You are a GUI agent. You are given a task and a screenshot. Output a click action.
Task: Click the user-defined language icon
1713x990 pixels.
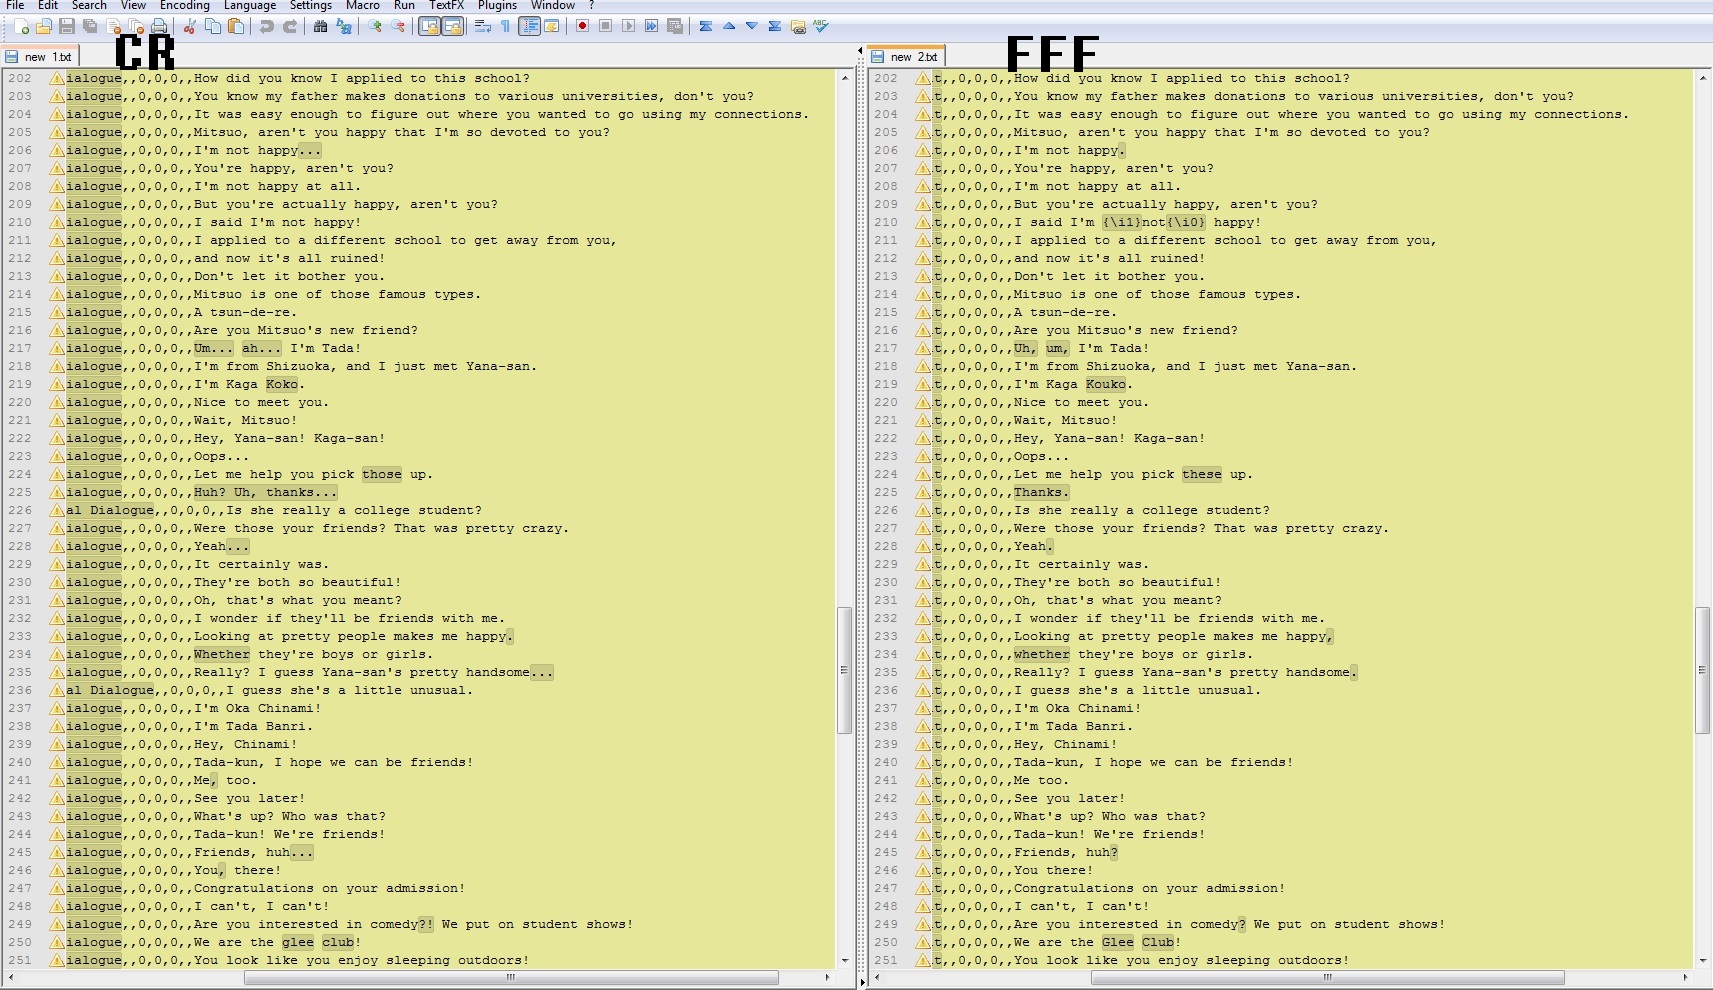(551, 26)
